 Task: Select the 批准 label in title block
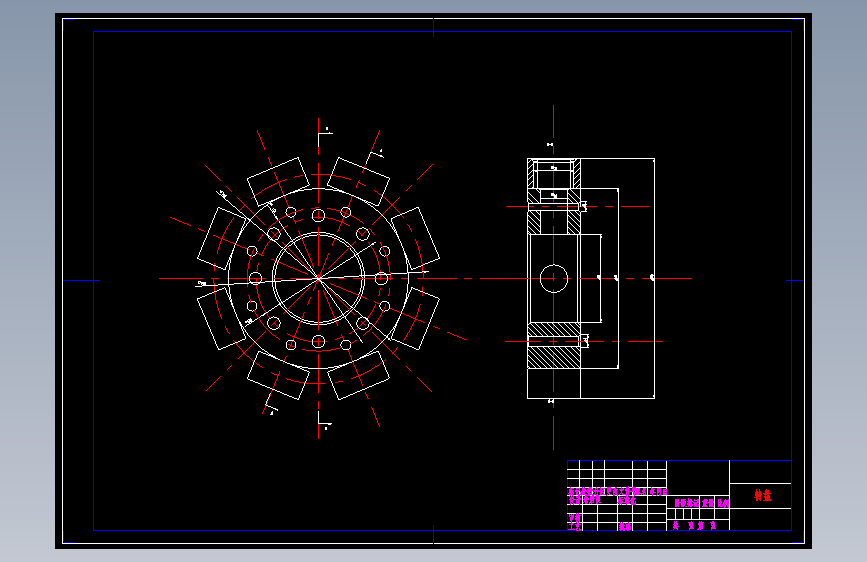coord(625,527)
